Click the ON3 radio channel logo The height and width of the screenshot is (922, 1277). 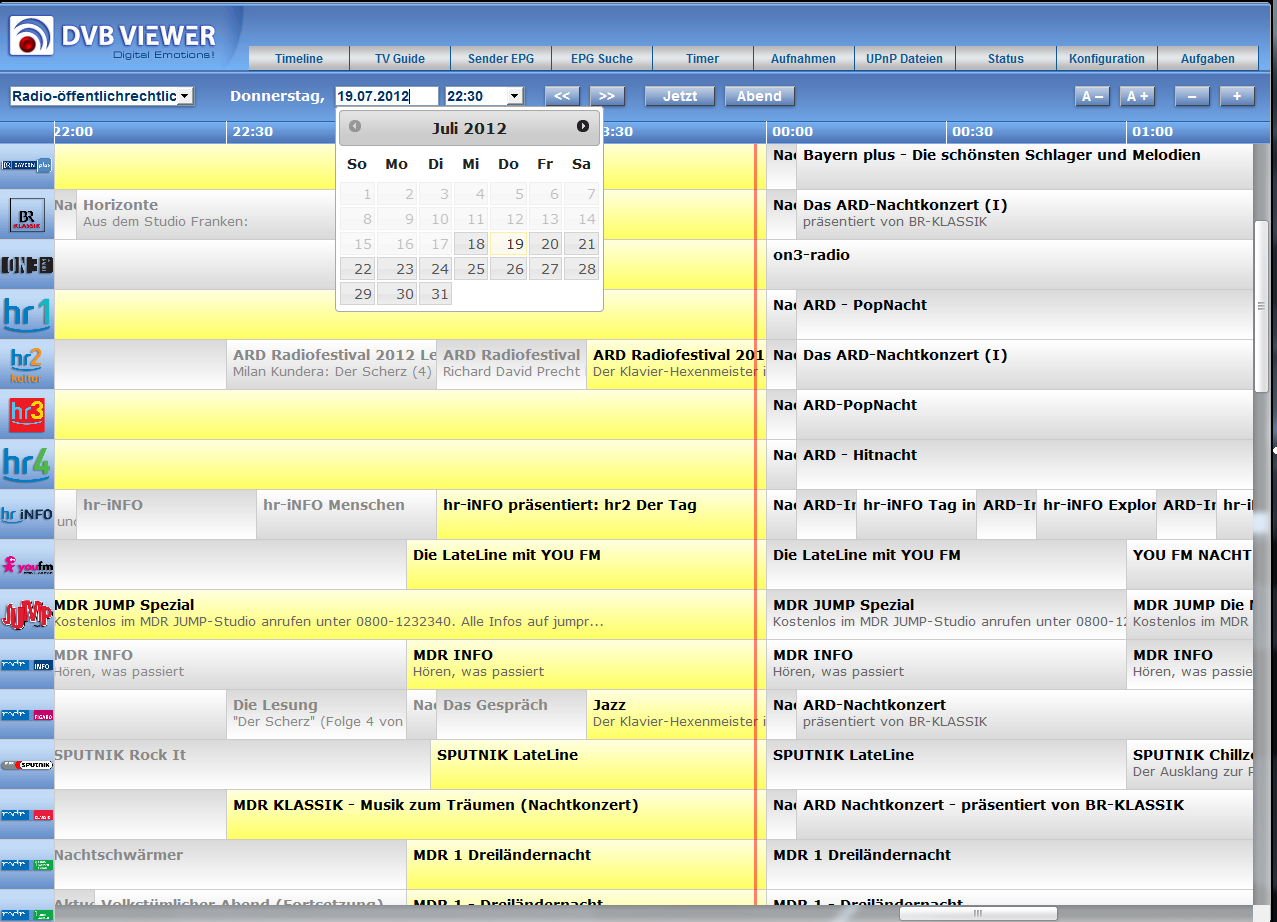pyautogui.click(x=27, y=265)
